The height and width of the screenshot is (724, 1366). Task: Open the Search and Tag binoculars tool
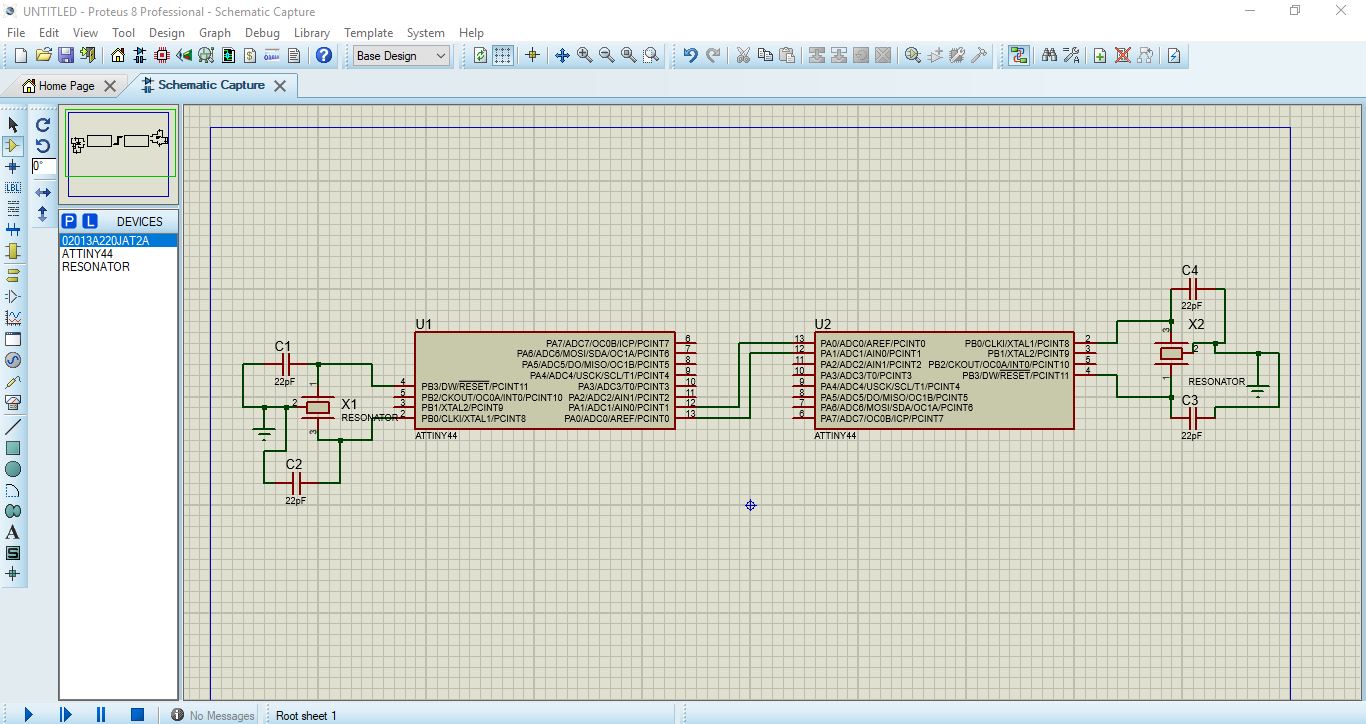tap(1049, 56)
